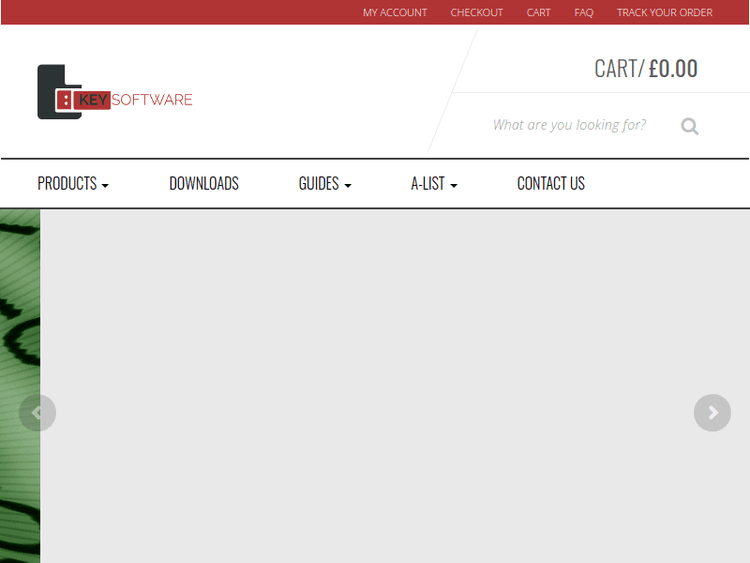Open the FAQ page link

pyautogui.click(x=584, y=13)
